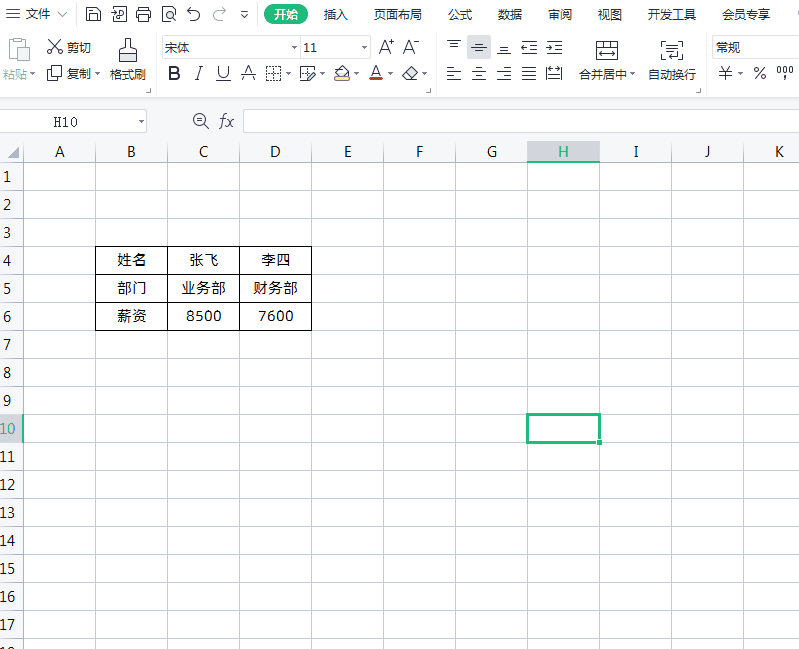
Task: Open the 会员专享 tab
Action: pos(746,14)
